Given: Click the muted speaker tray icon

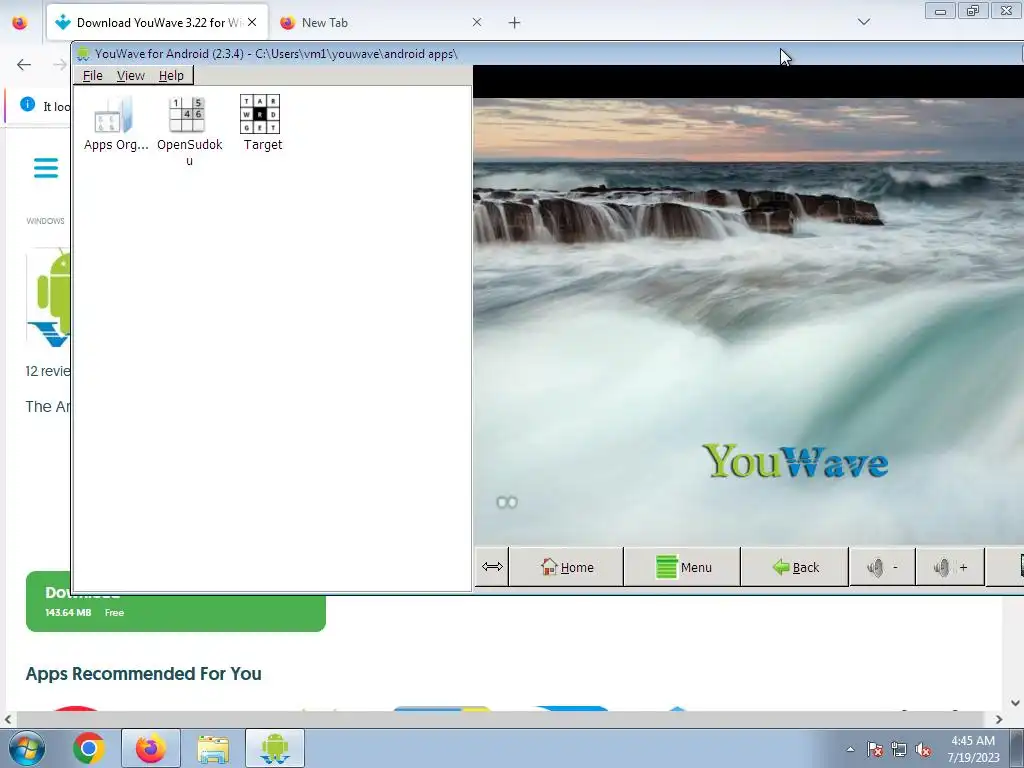Looking at the screenshot, I should tap(923, 749).
